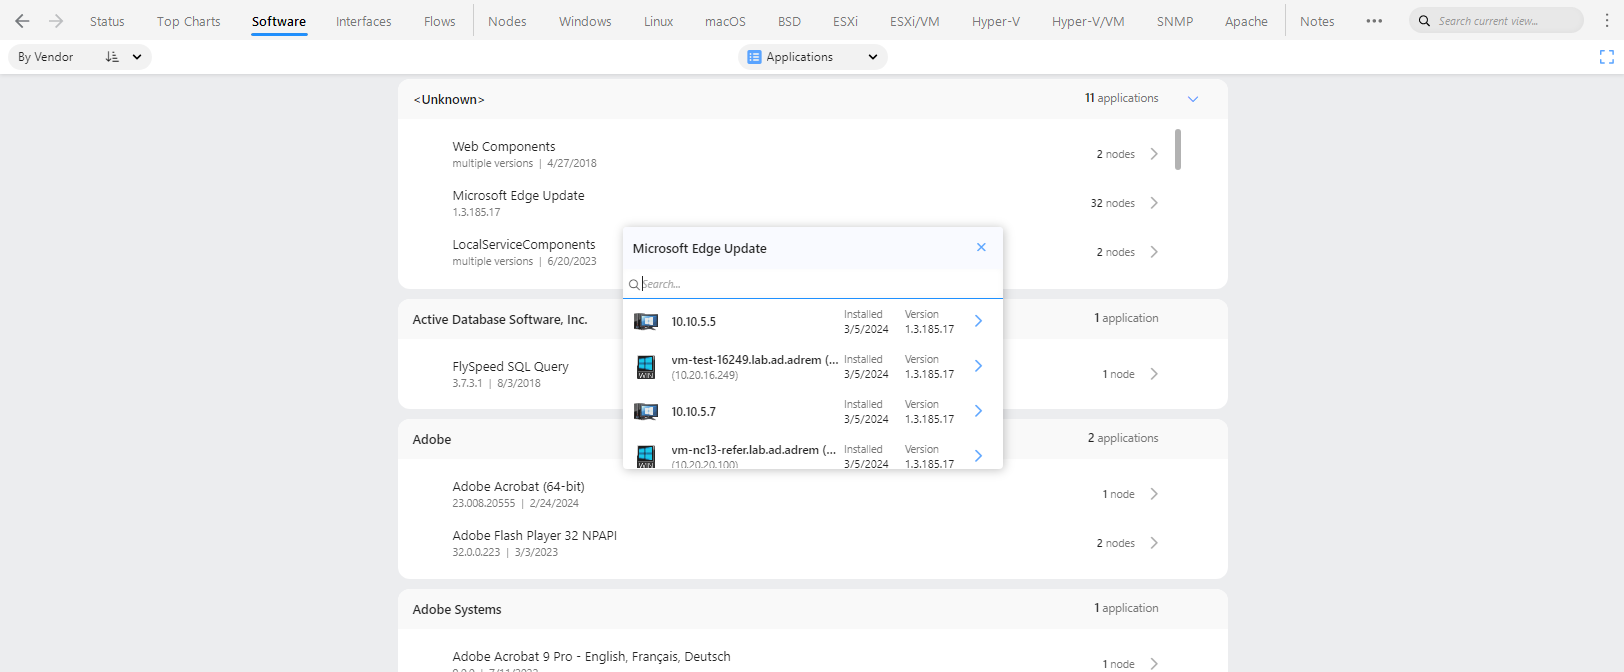Open the three-dot overflow tabs menu

pos(1374,21)
